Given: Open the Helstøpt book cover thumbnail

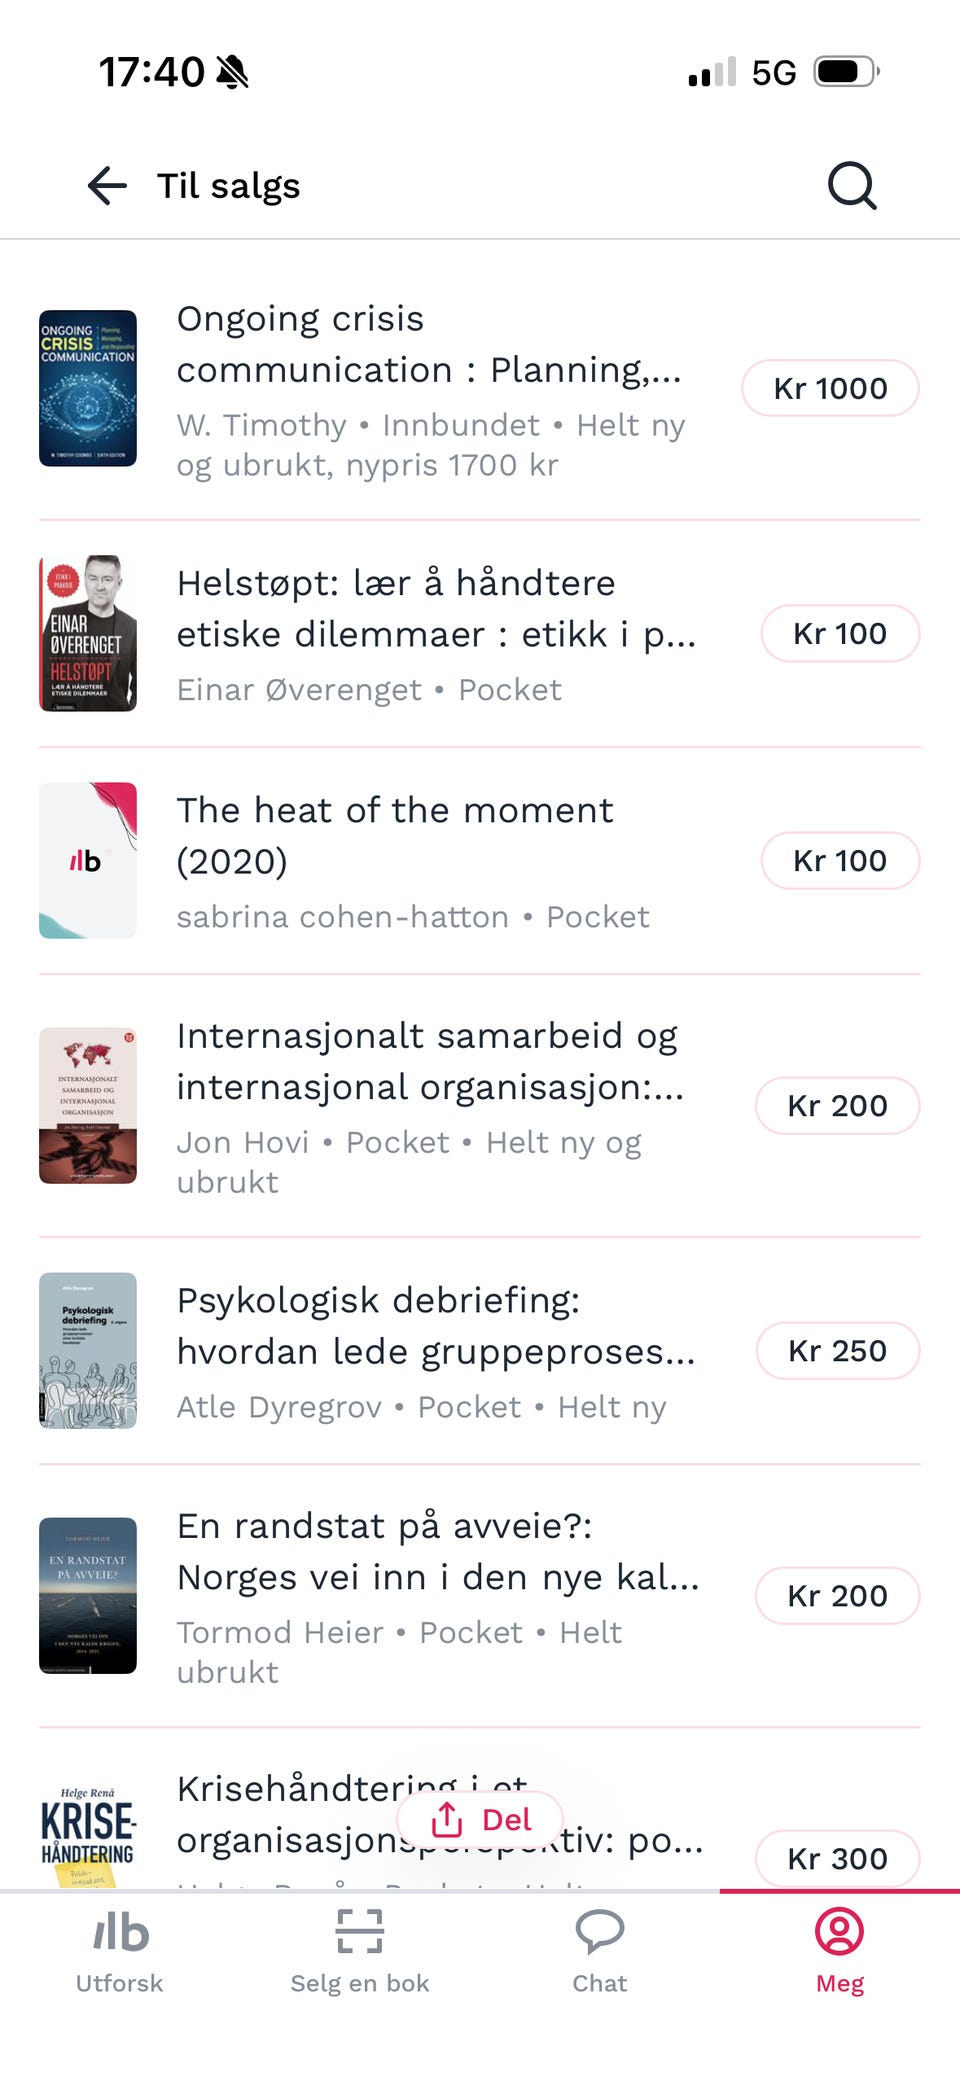Looking at the screenshot, I should (88, 633).
